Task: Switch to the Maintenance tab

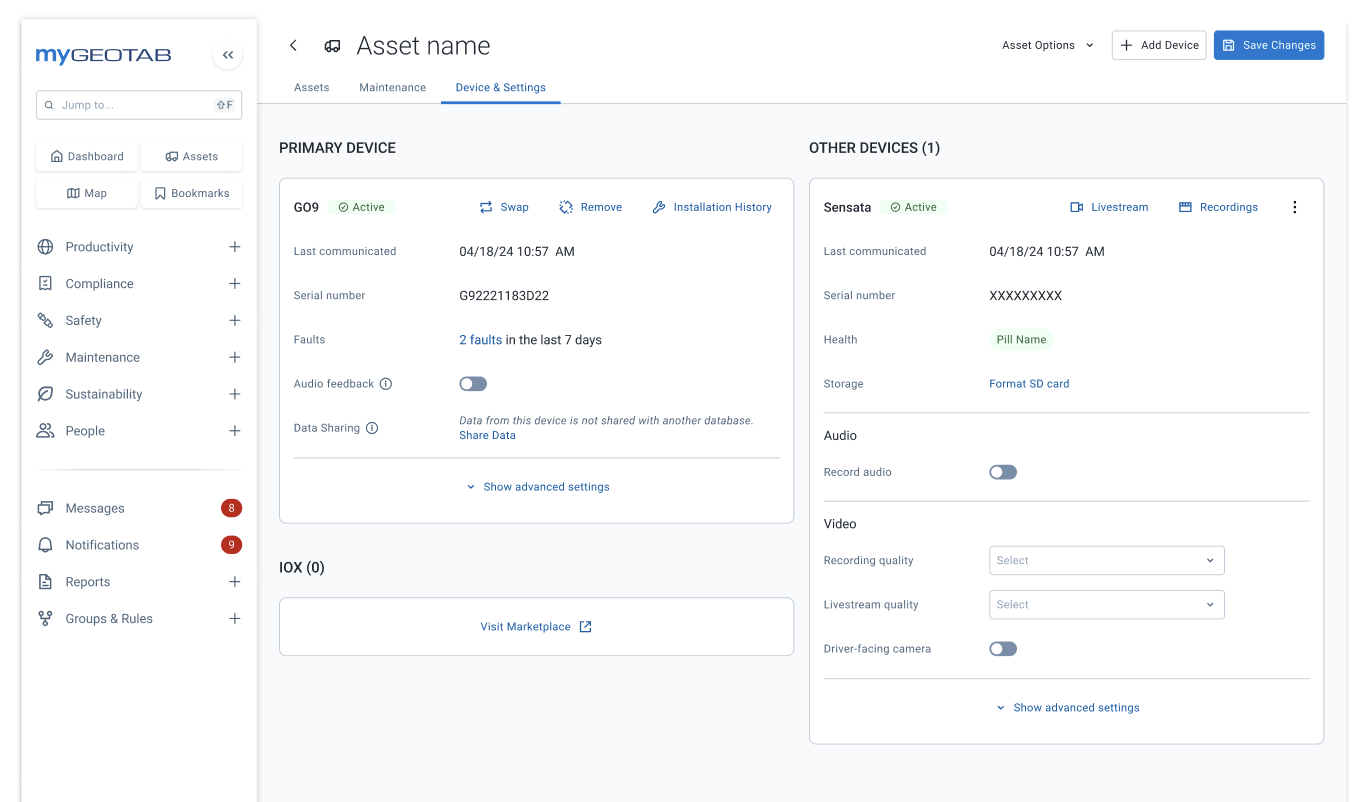Action: pos(392,87)
